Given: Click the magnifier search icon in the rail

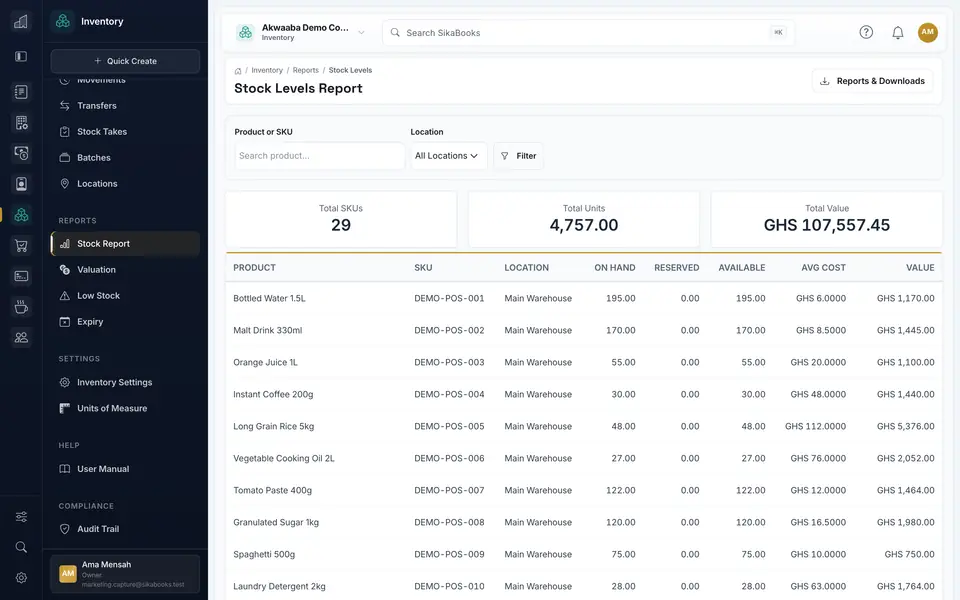Looking at the screenshot, I should (x=21, y=547).
